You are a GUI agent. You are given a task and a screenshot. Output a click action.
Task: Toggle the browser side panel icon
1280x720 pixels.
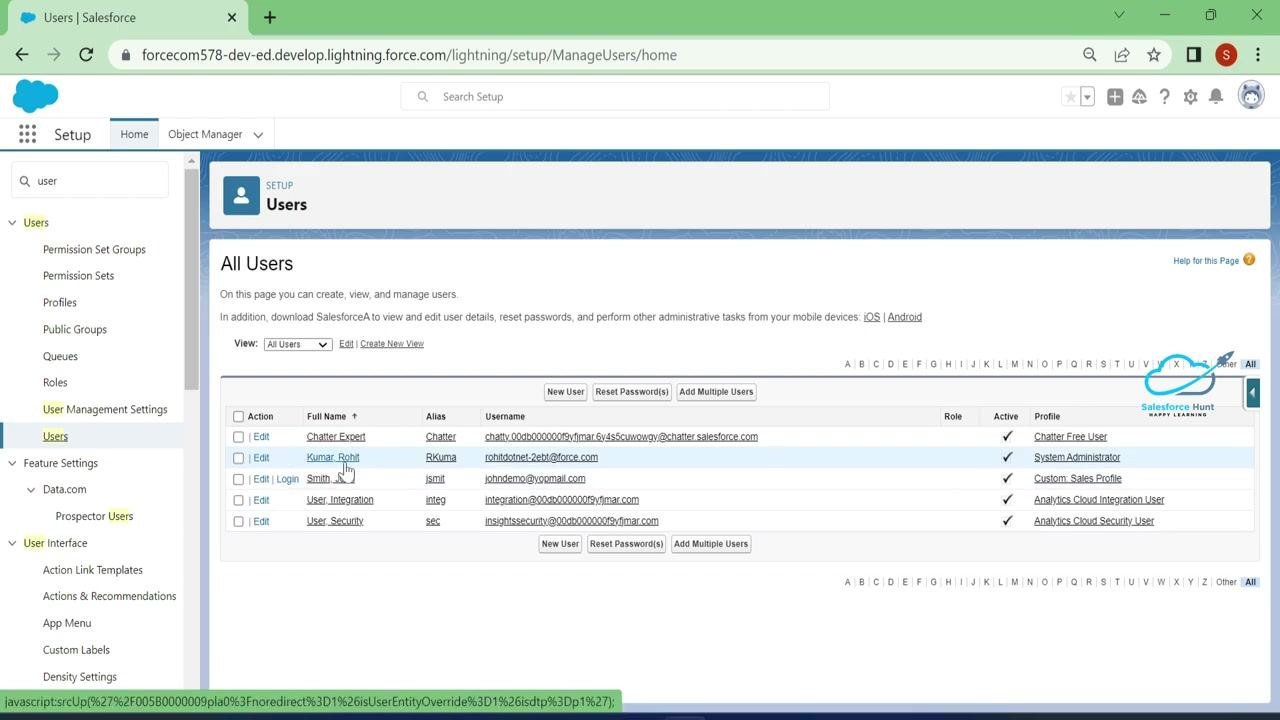[x=1193, y=55]
